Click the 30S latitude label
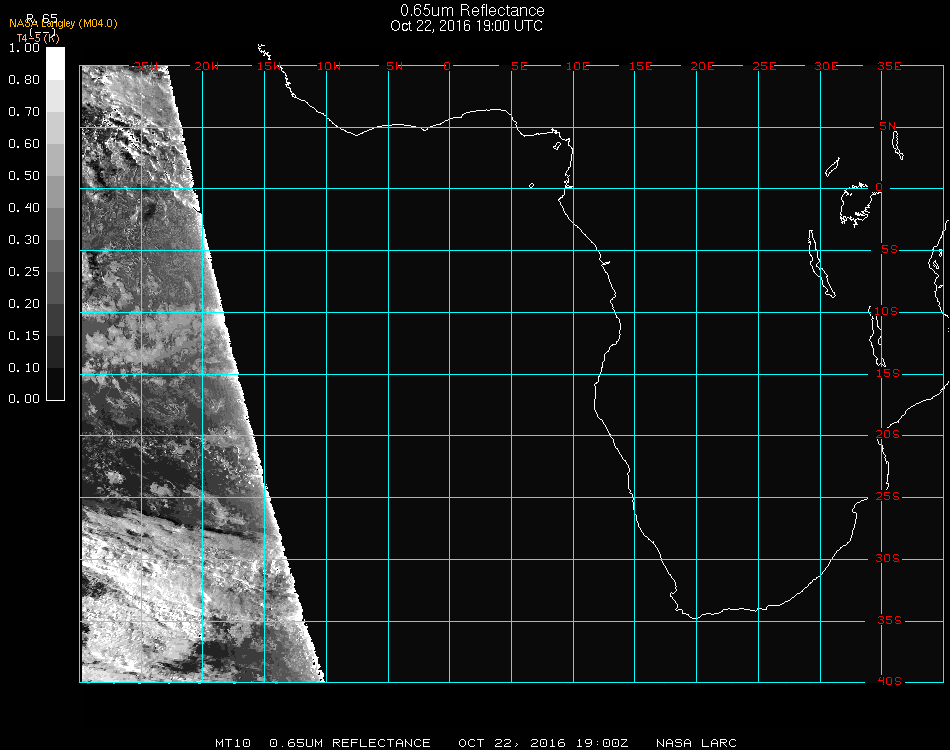 click(x=888, y=559)
